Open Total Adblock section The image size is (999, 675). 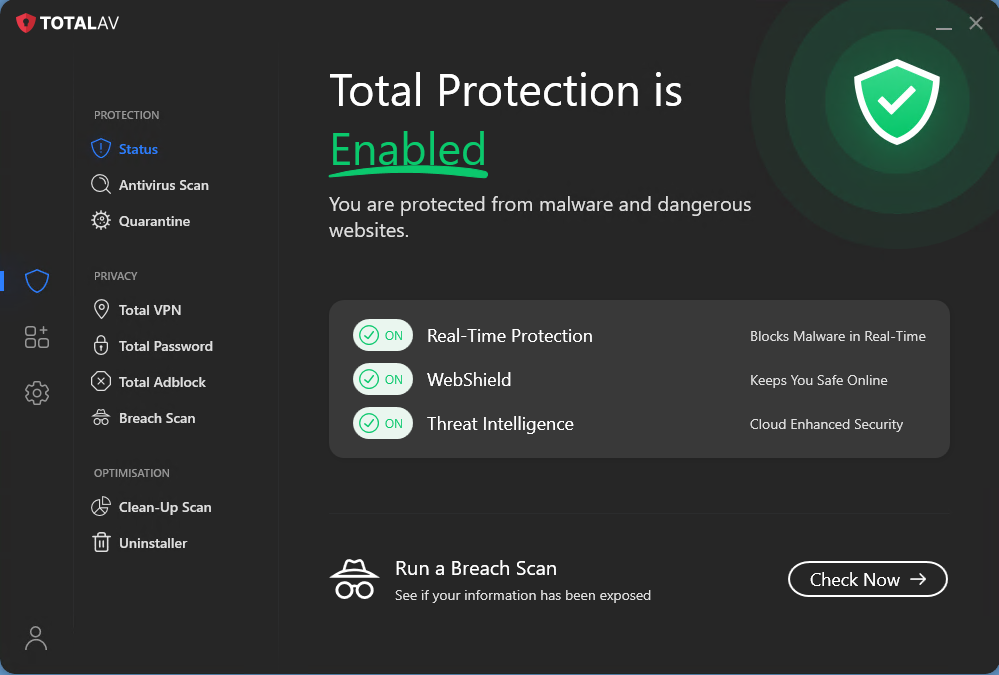[162, 382]
